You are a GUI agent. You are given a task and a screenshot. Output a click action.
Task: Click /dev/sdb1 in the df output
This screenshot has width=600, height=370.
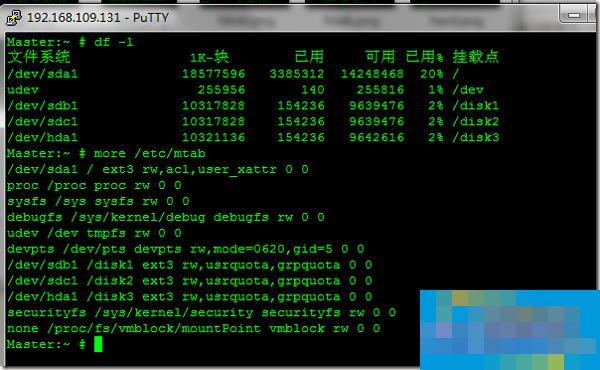[x=42, y=106]
